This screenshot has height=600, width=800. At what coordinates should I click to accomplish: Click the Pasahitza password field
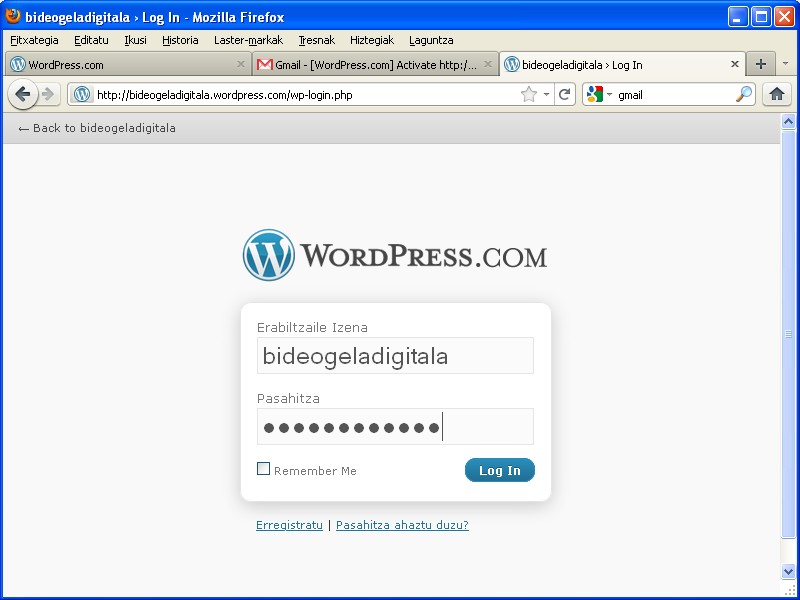[395, 427]
